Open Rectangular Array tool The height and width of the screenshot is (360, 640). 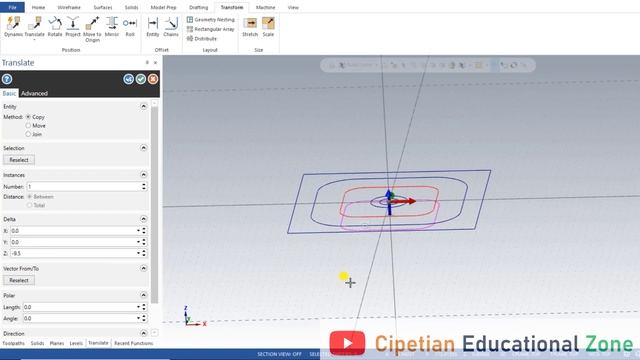point(211,29)
